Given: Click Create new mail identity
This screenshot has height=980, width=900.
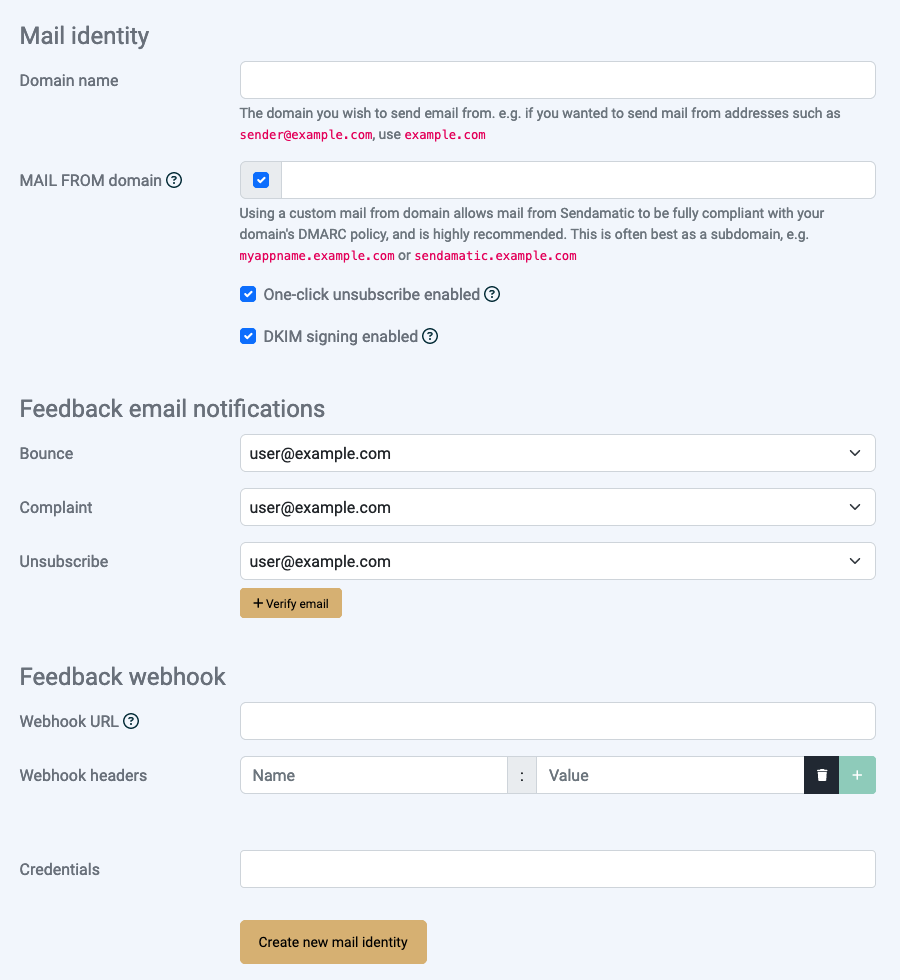Looking at the screenshot, I should click(x=333, y=941).
